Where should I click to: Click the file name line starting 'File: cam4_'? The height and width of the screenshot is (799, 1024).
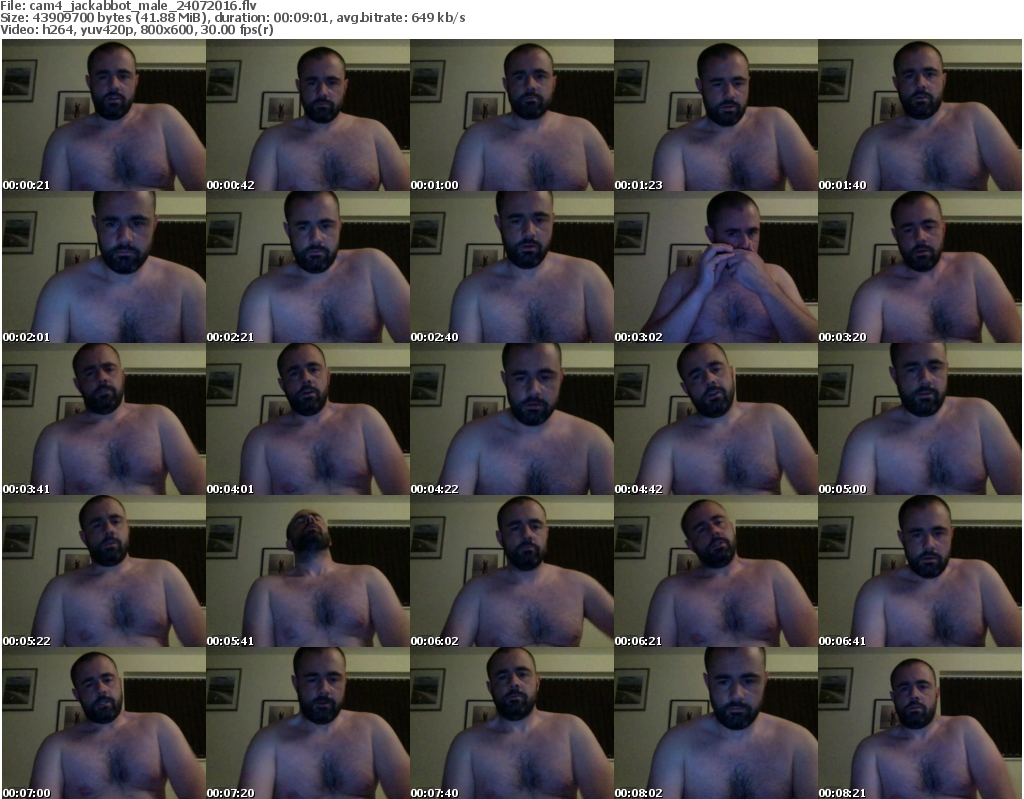pos(128,6)
